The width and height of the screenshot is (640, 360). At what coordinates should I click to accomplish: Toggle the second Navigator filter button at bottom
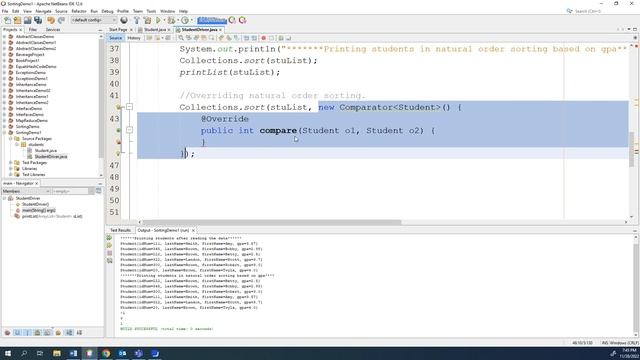click(x=17, y=333)
